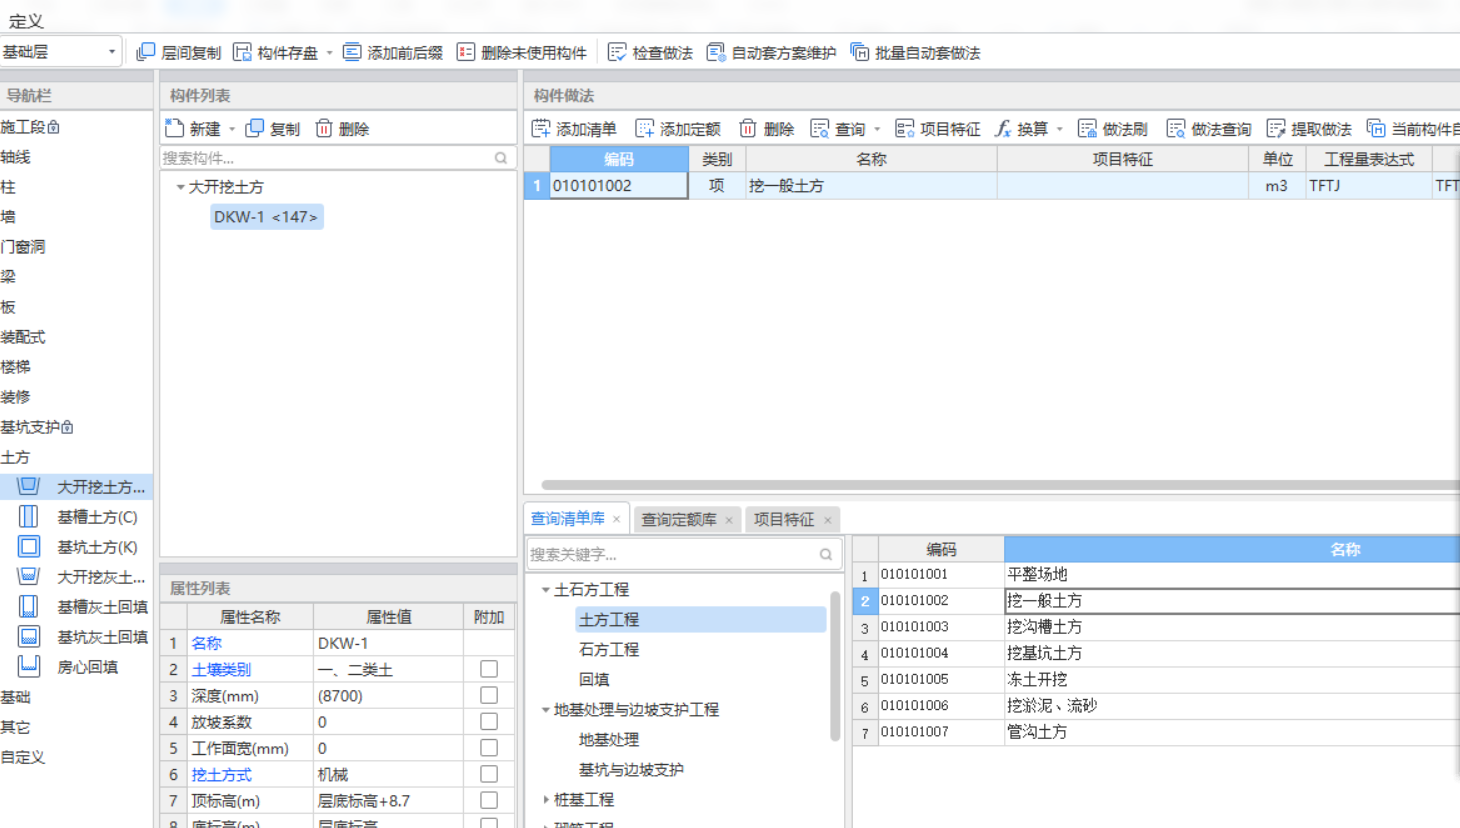Viewport: 1460px width, 828px height.
Task: Close the 查询定额库 tab
Action: [729, 520]
